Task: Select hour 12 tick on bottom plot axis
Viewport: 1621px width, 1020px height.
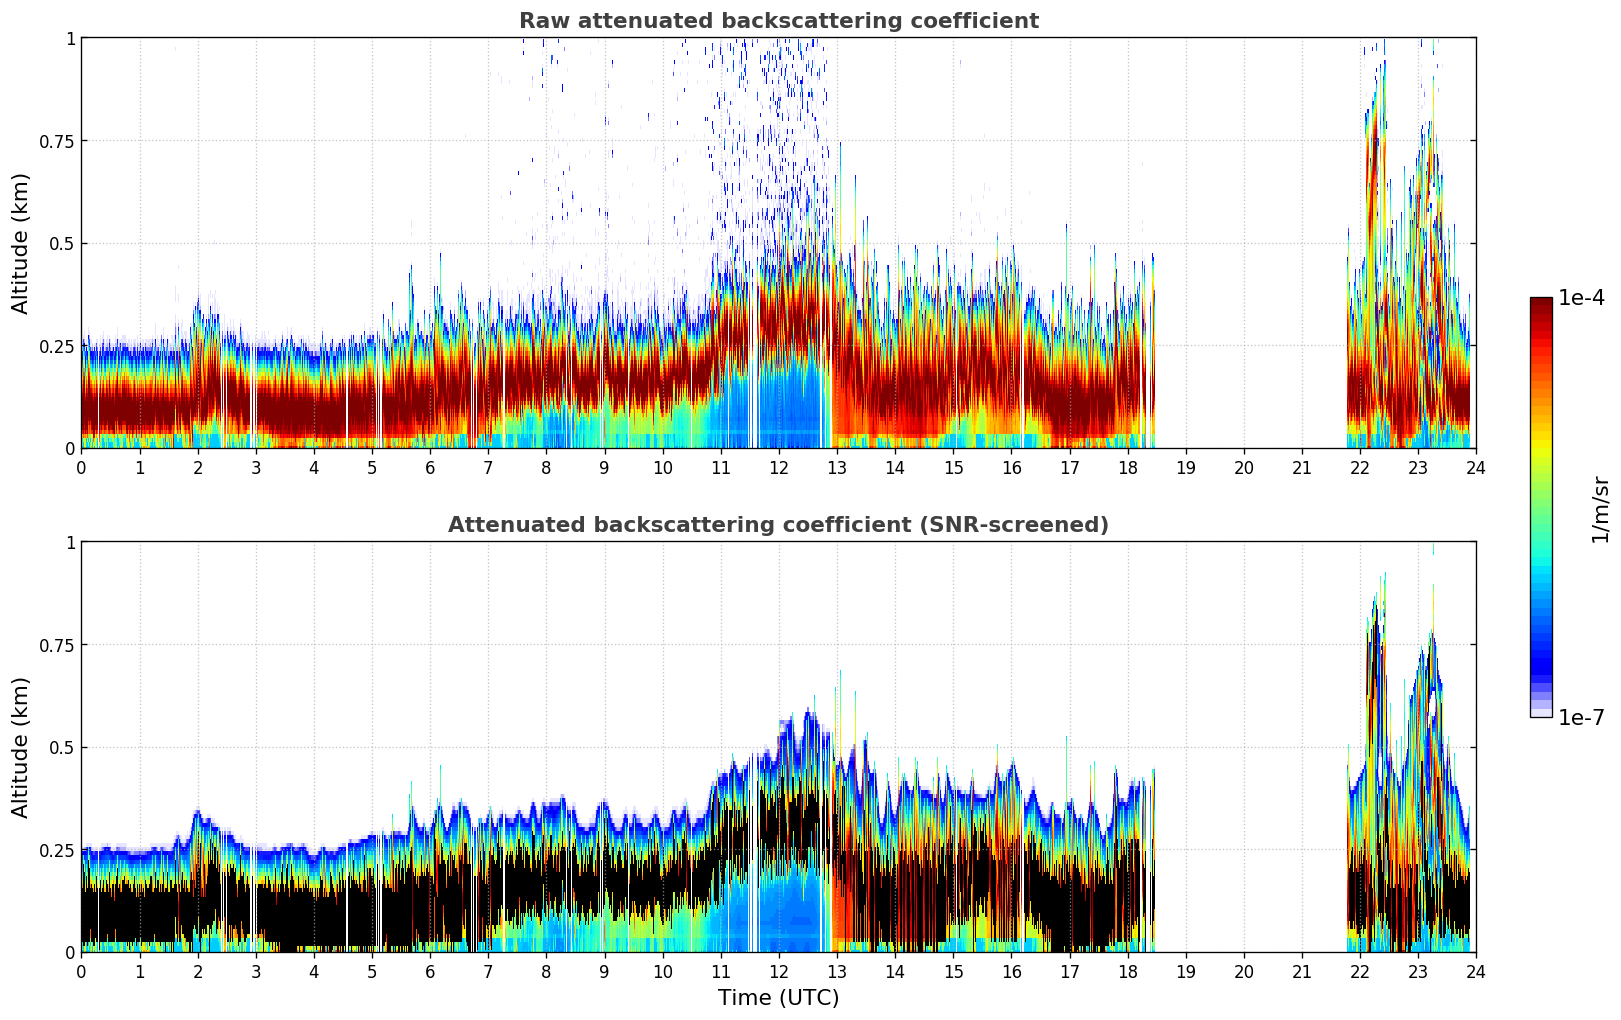Action: (x=778, y=971)
